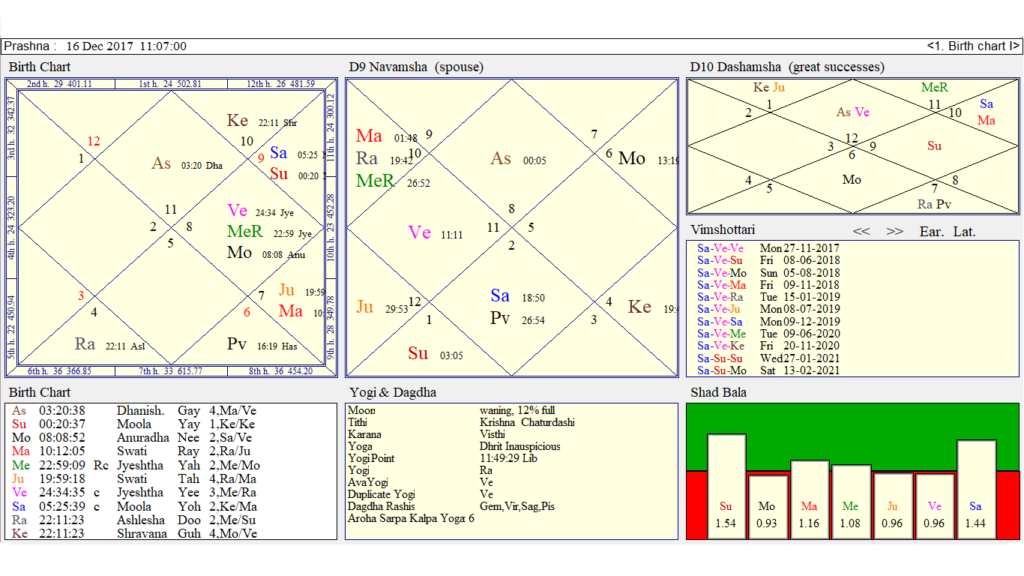Click the Mo bar in Shad Bala

pos(767,507)
